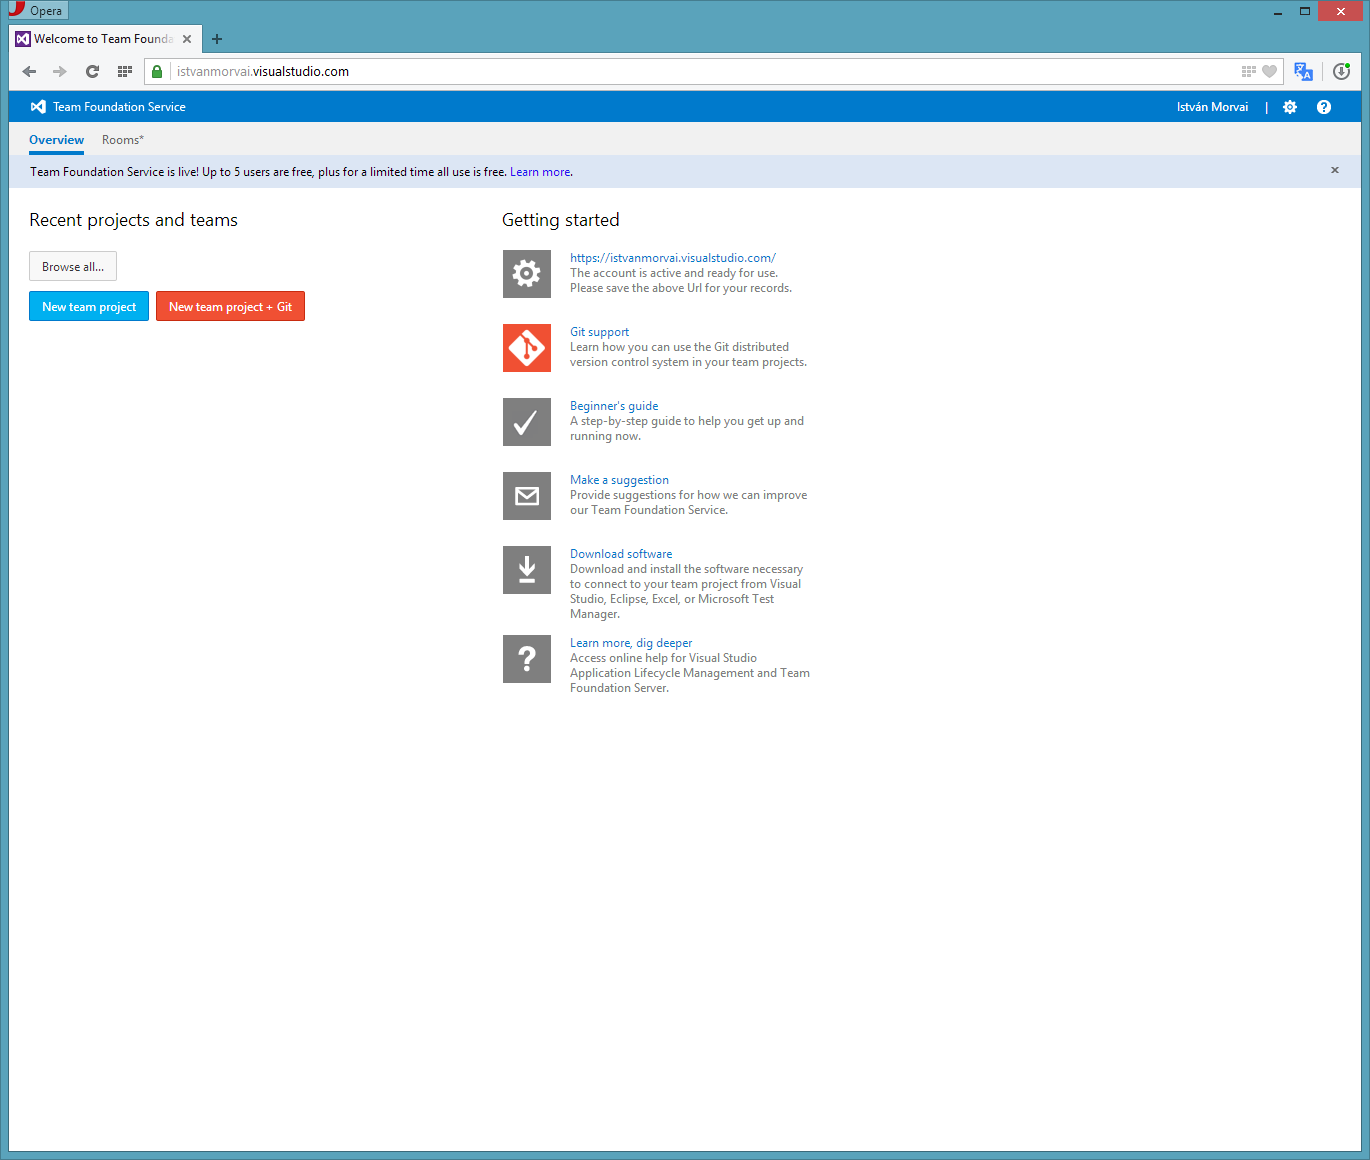1370x1160 pixels.
Task: Select the Overview tab
Action: 56,140
